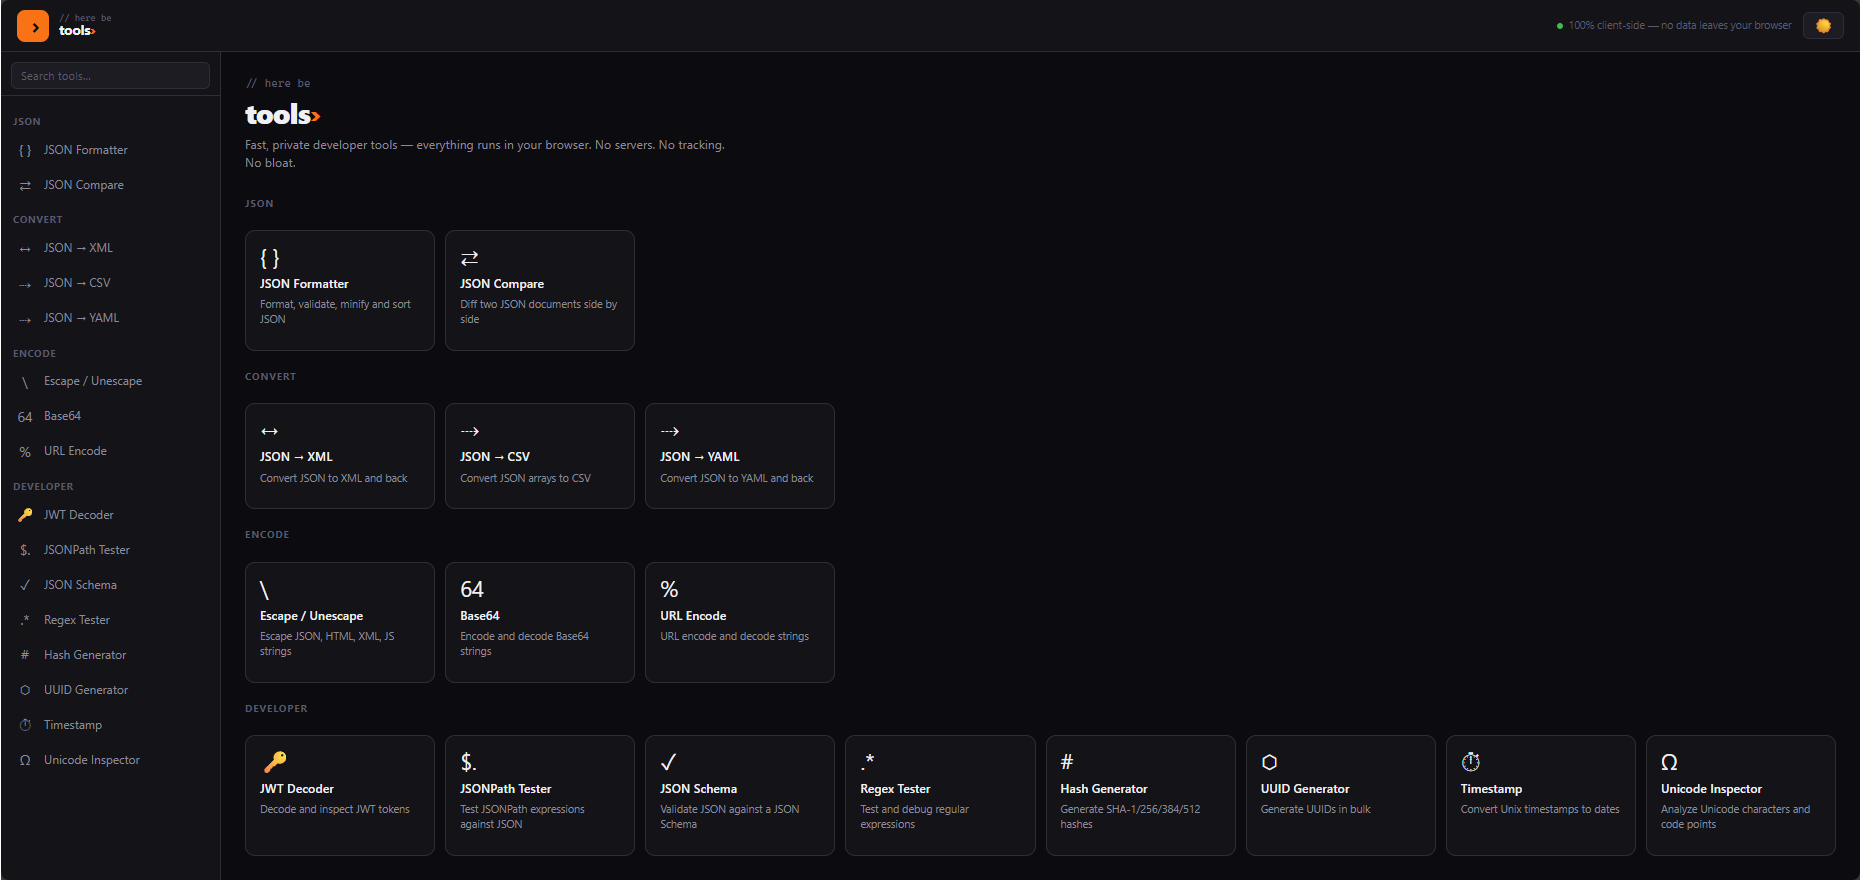The image size is (1860, 880).
Task: Click the '$.' icon on JSONPath Tester card
Action: (x=468, y=762)
